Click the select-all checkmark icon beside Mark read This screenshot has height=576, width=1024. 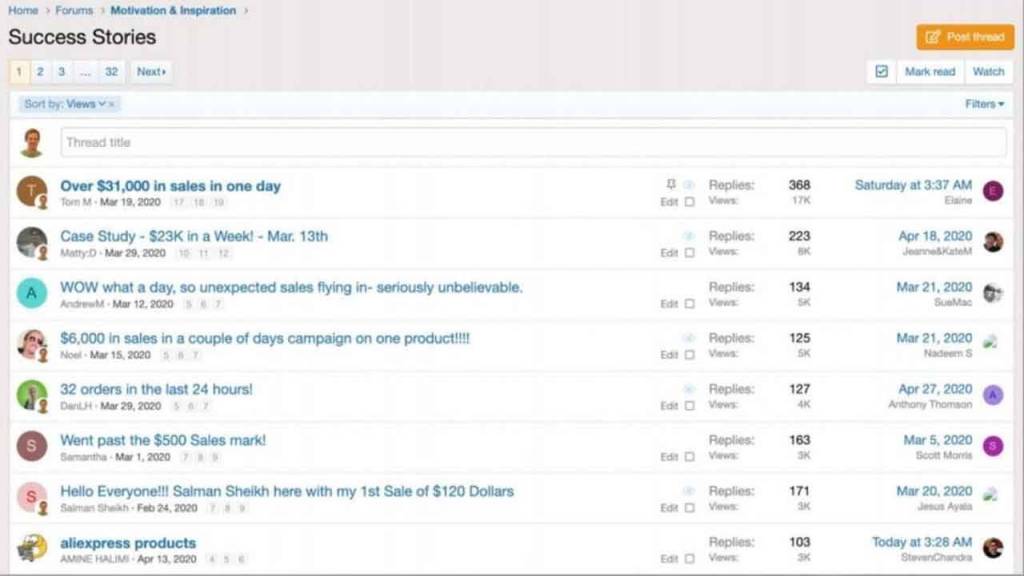pyautogui.click(x=881, y=72)
